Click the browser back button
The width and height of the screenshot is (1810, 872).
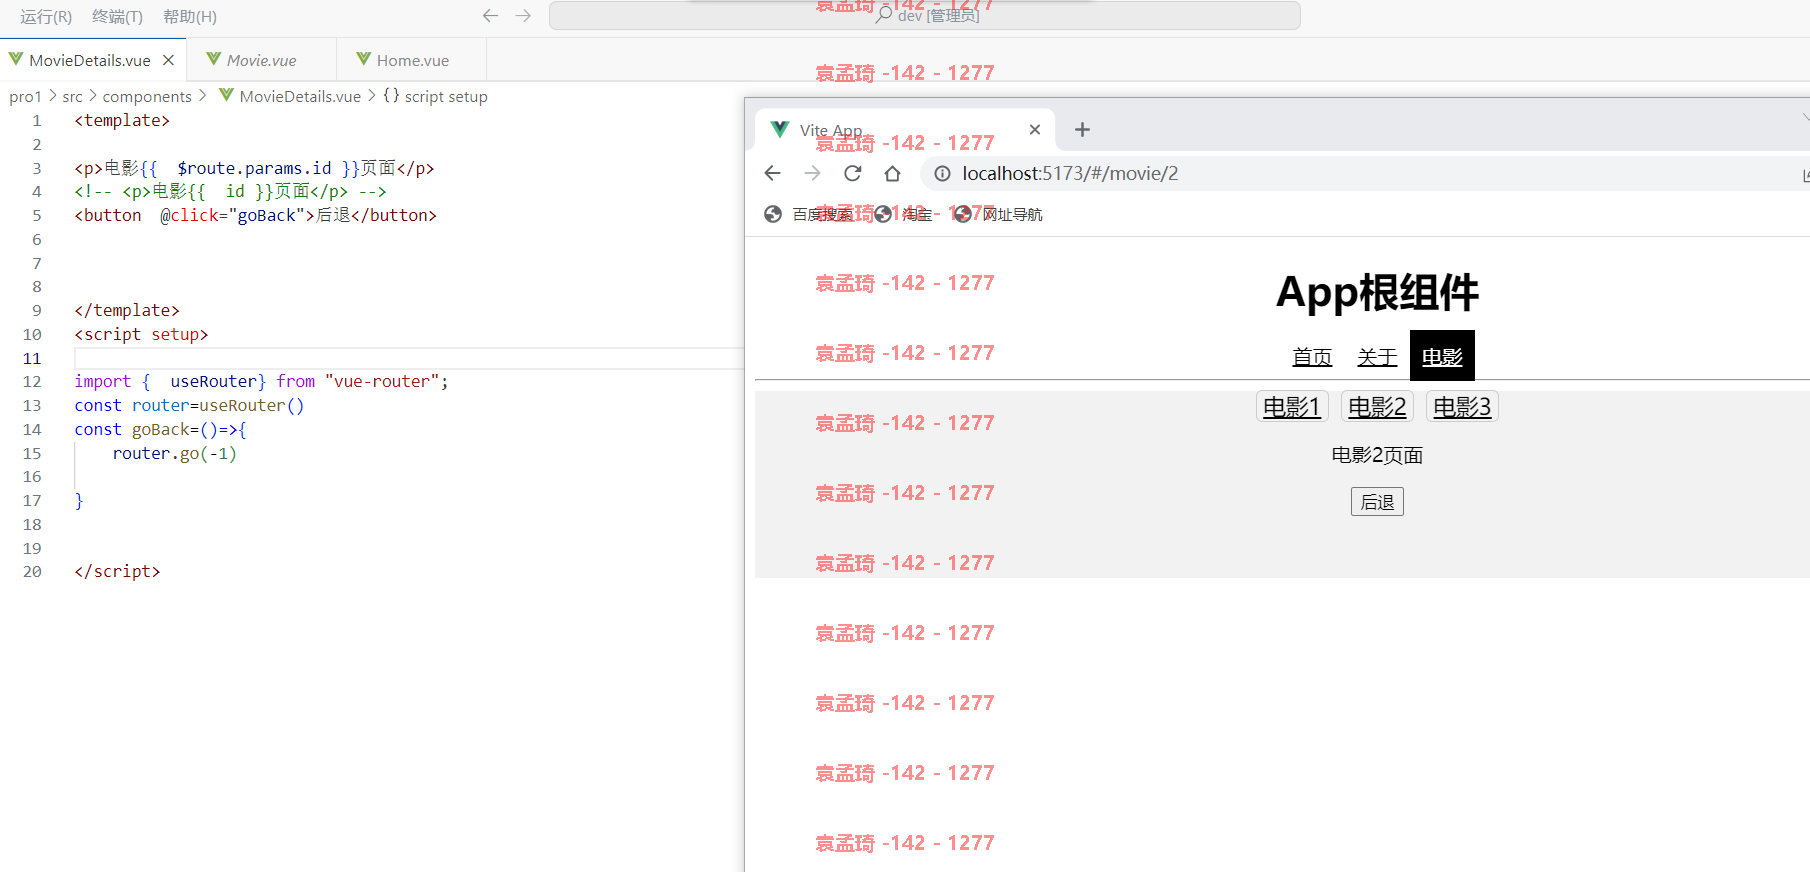point(772,173)
